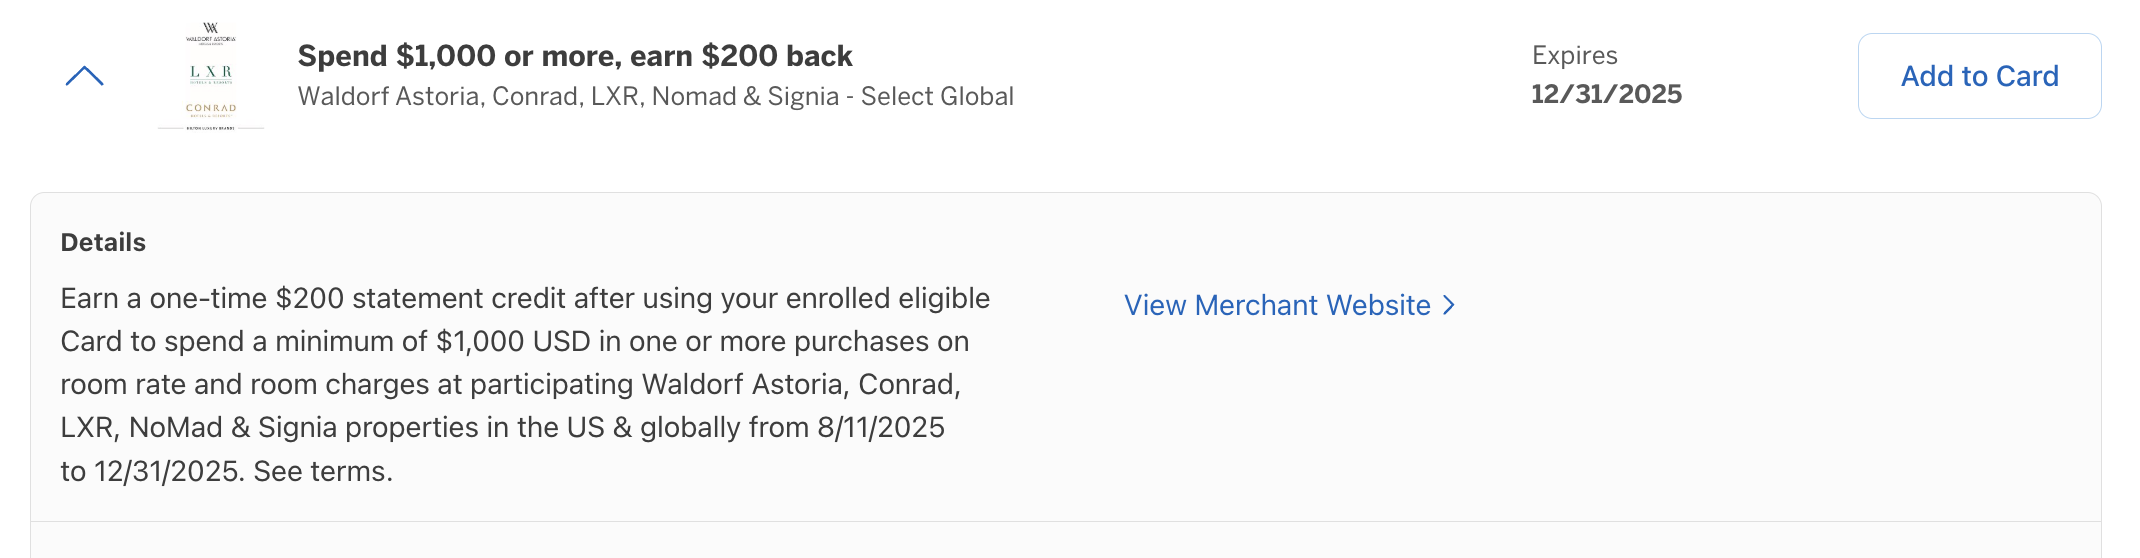Select the "Spend $1,000 or more" offer title
This screenshot has height=558, width=2140.
(575, 56)
